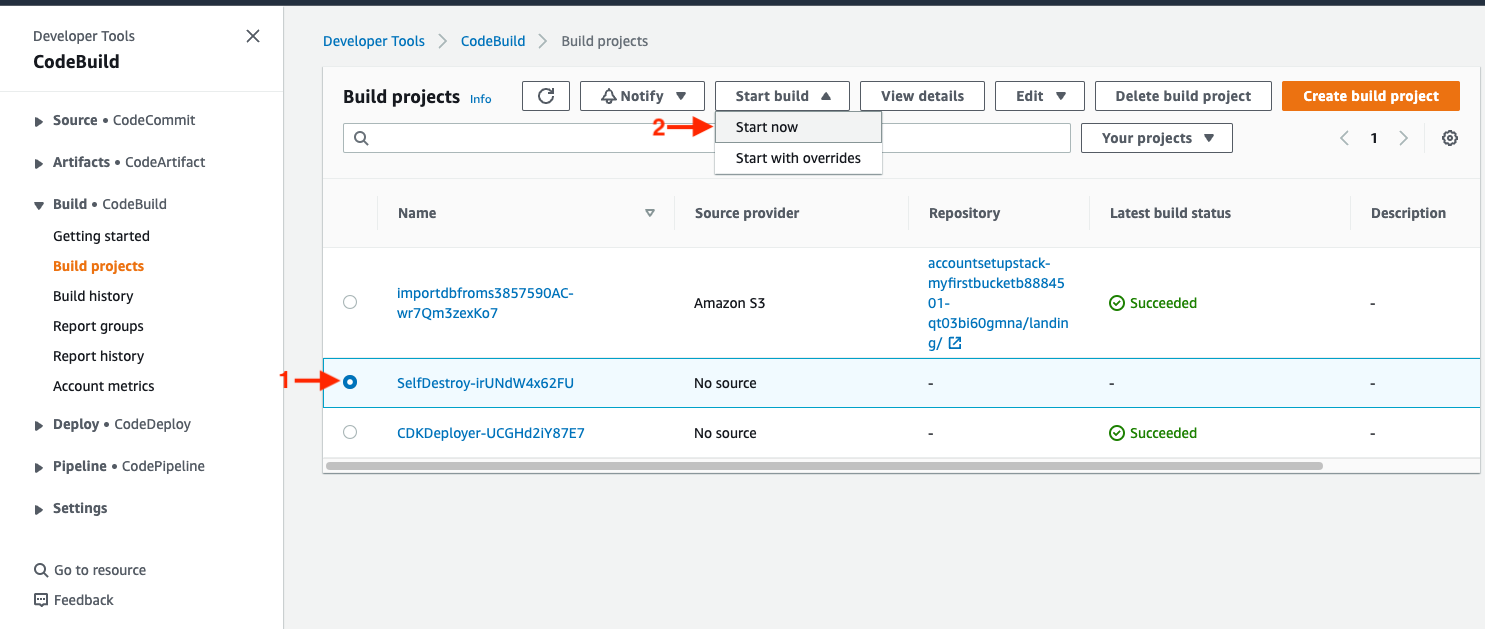Follow Developer Tools breadcrumb link

pos(374,41)
